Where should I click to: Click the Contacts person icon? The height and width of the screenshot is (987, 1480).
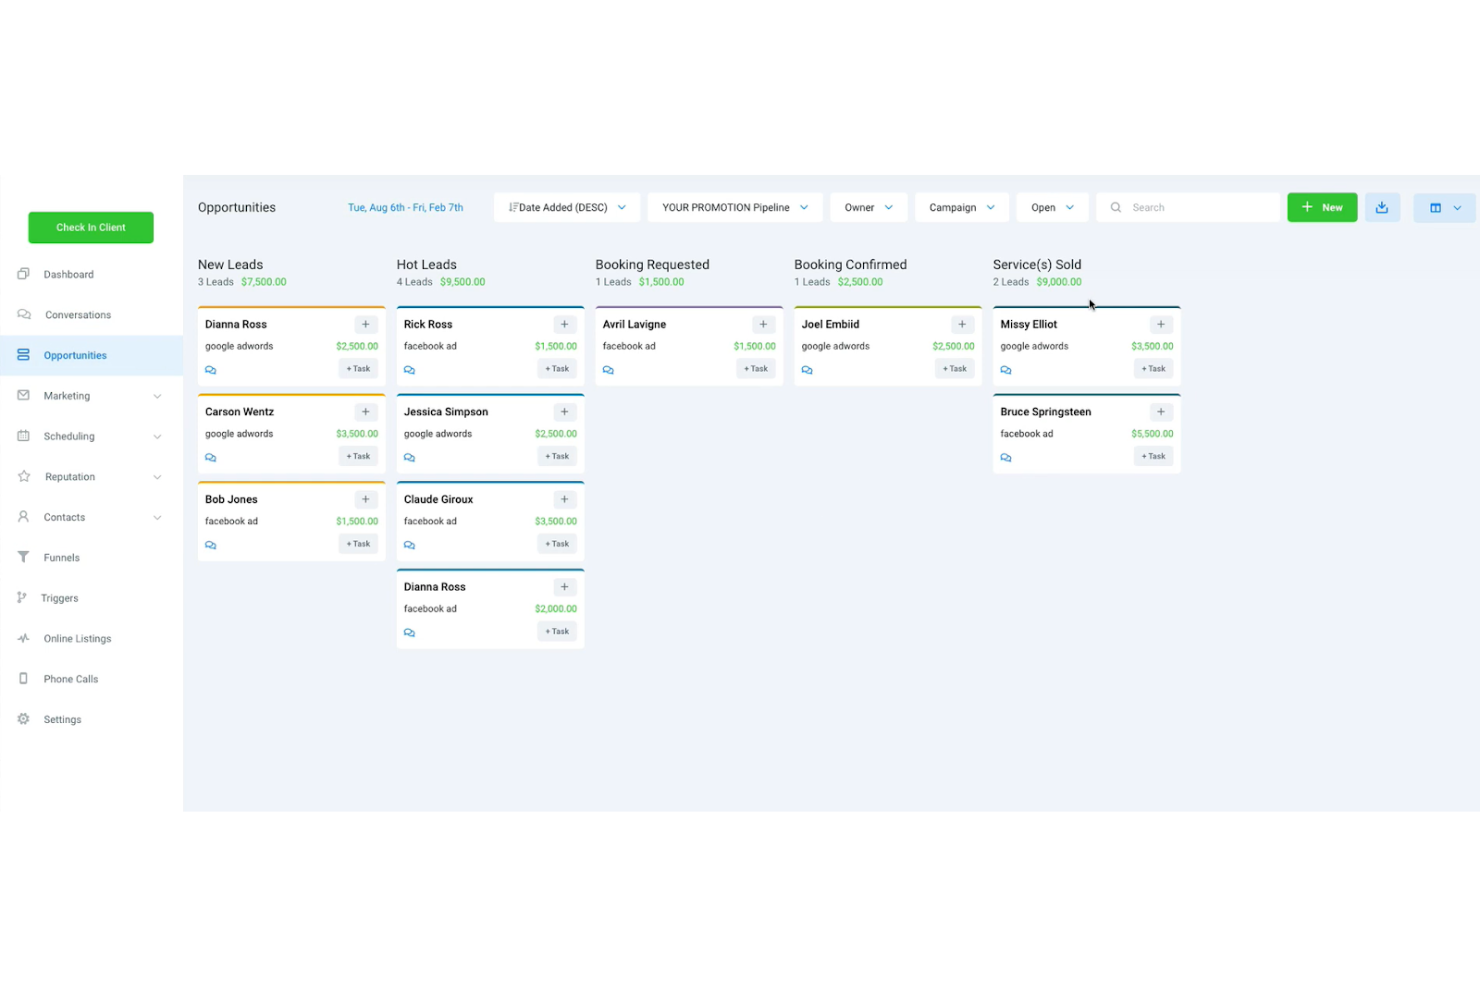(23, 517)
